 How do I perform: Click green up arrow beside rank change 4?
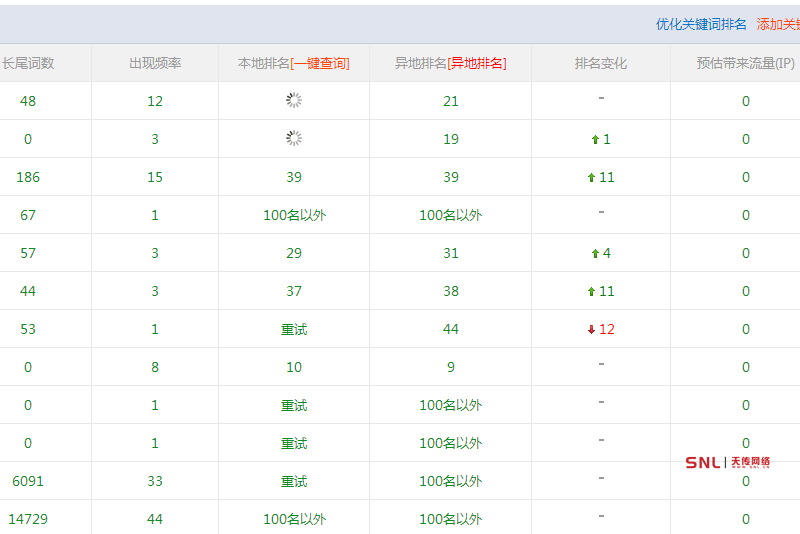coord(595,254)
